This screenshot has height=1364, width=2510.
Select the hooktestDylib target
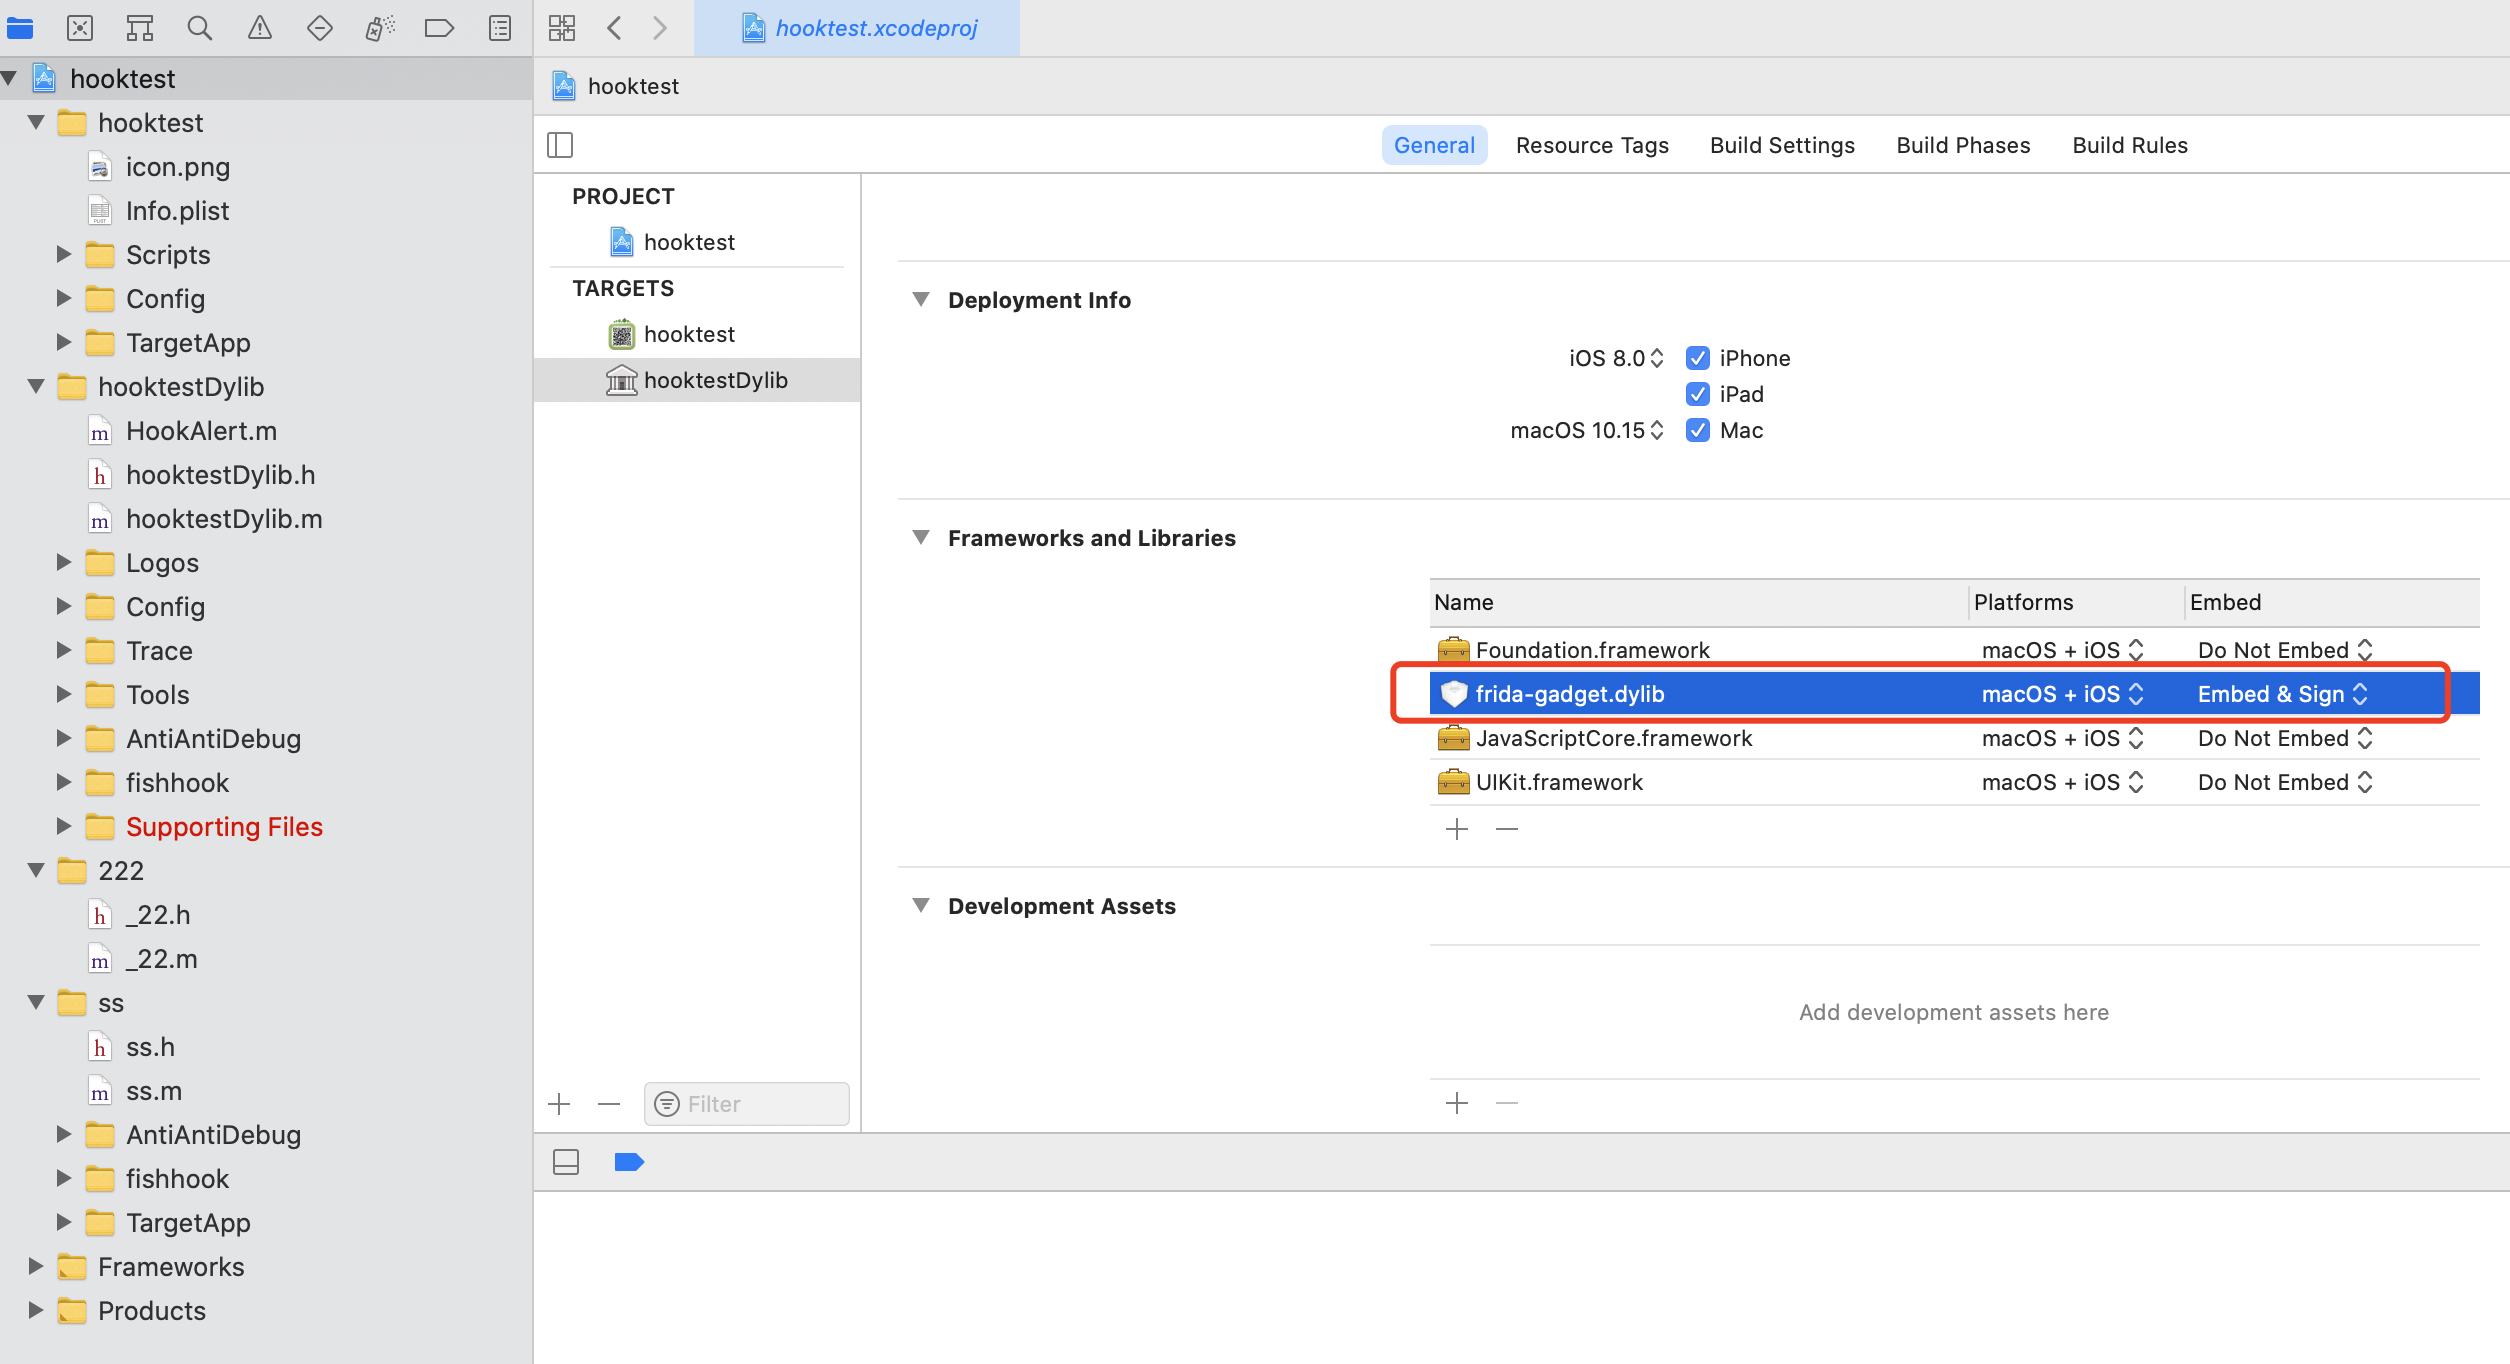pos(715,380)
